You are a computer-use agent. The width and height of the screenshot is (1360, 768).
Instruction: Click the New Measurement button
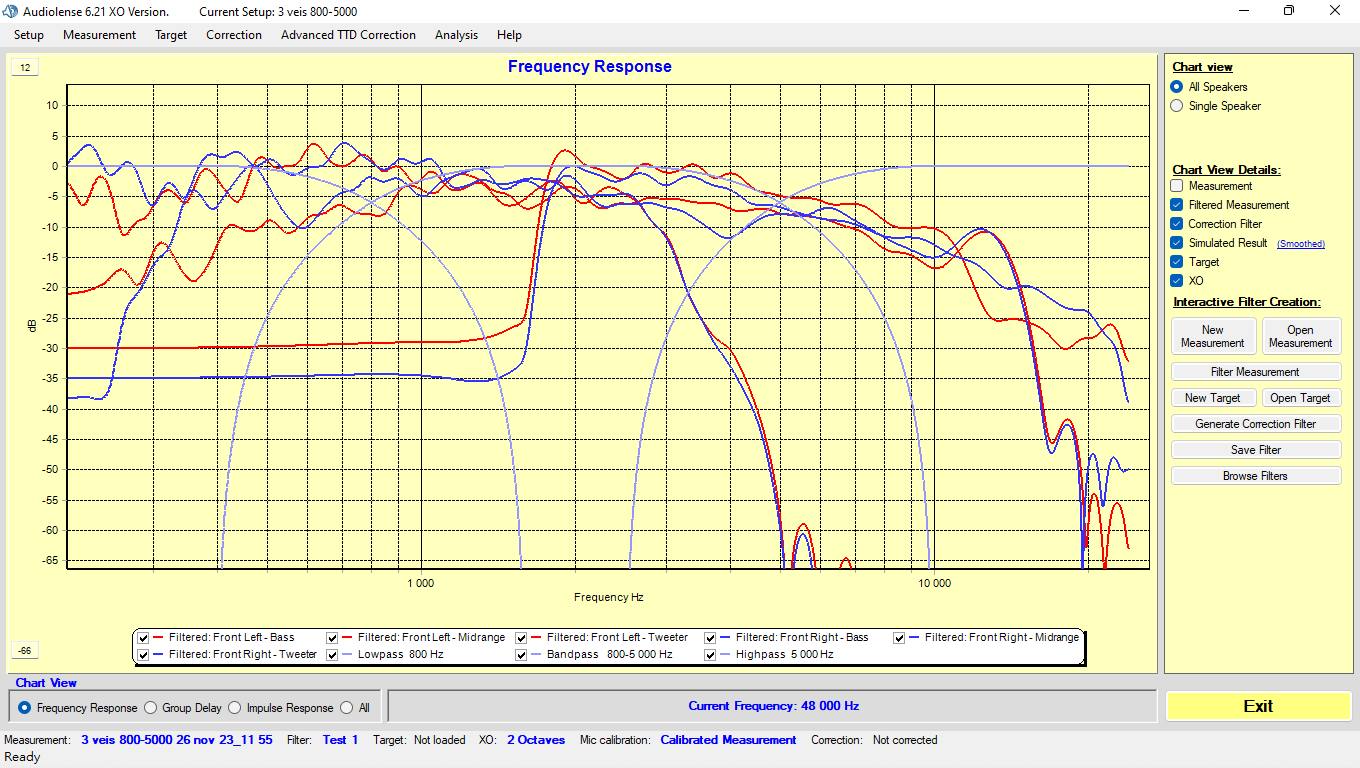tap(1212, 336)
